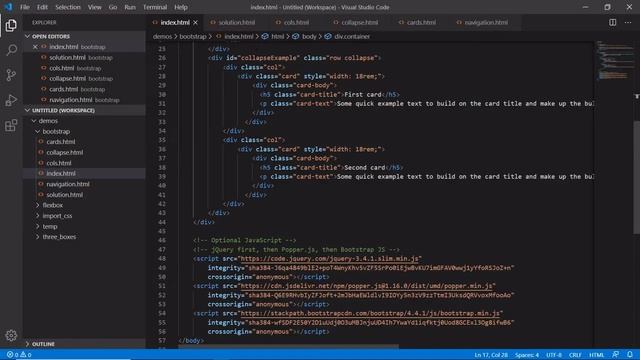Click the demos breadcrumb segment
Viewport: 640px width, 360px height.
pyautogui.click(x=162, y=36)
